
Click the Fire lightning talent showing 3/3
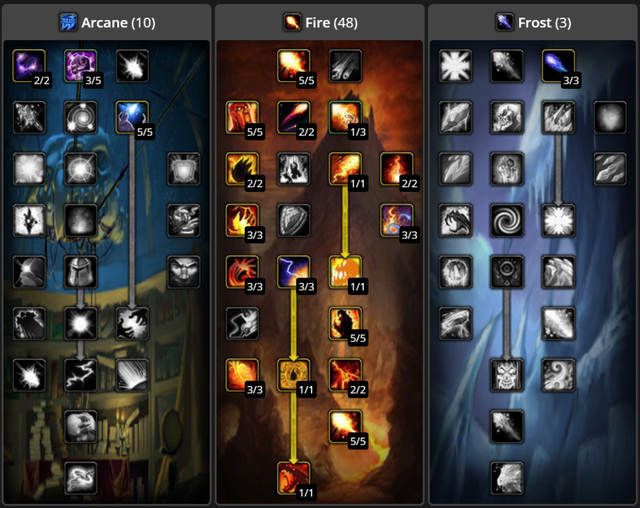click(x=293, y=272)
